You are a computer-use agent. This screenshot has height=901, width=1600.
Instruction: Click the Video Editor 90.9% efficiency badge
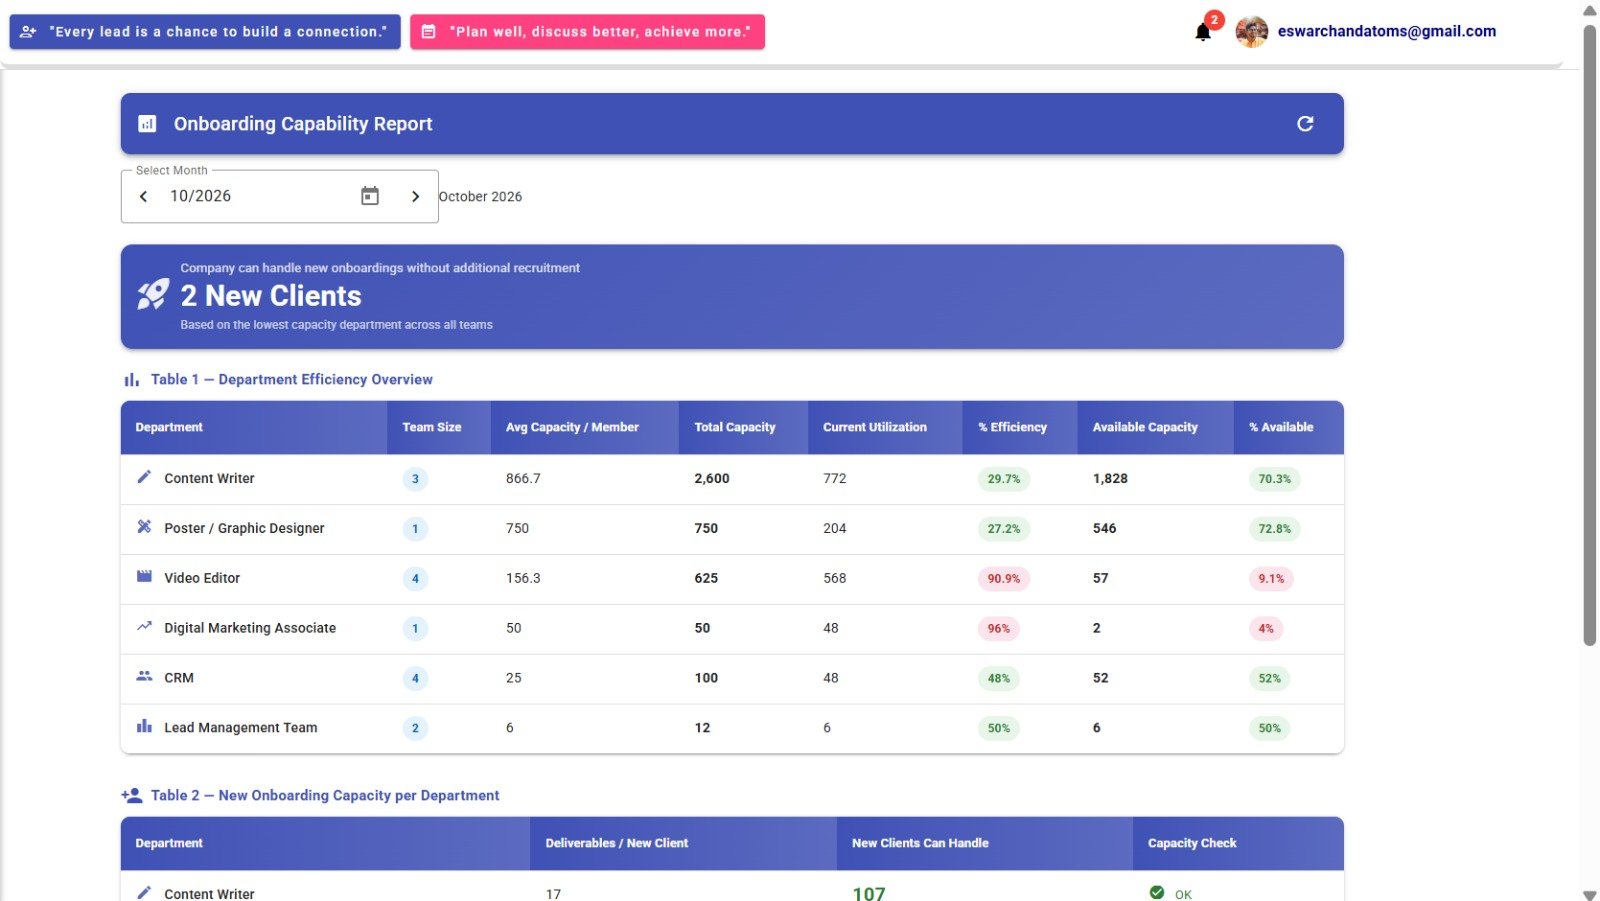tap(1004, 579)
